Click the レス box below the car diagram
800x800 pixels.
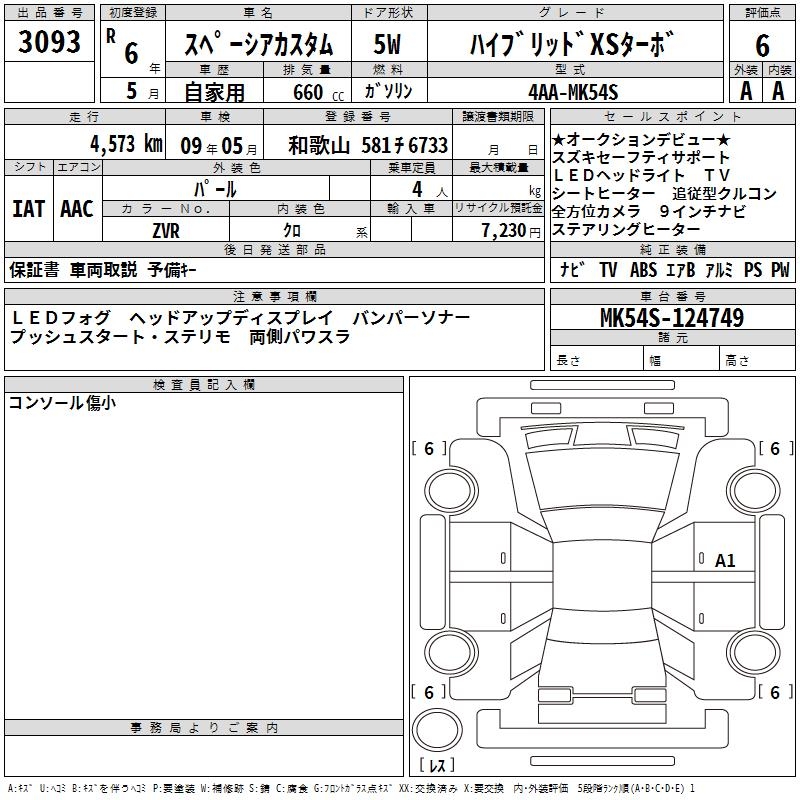(x=435, y=767)
